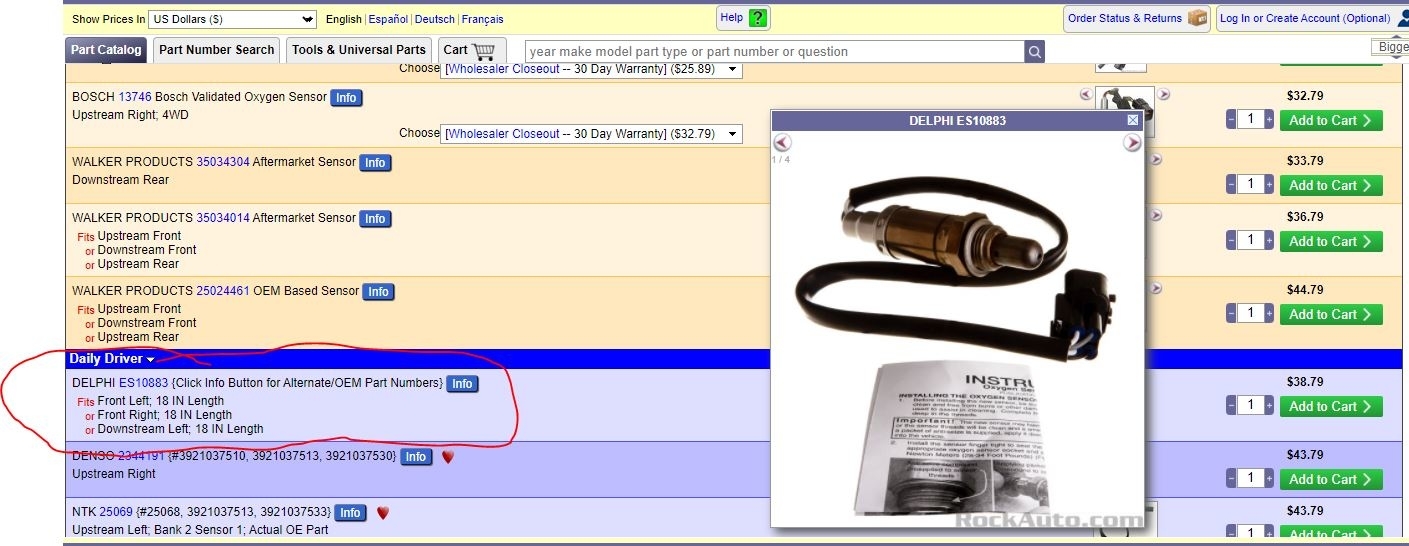
Task: Show previous image in DELPHI popup
Action: 782,142
